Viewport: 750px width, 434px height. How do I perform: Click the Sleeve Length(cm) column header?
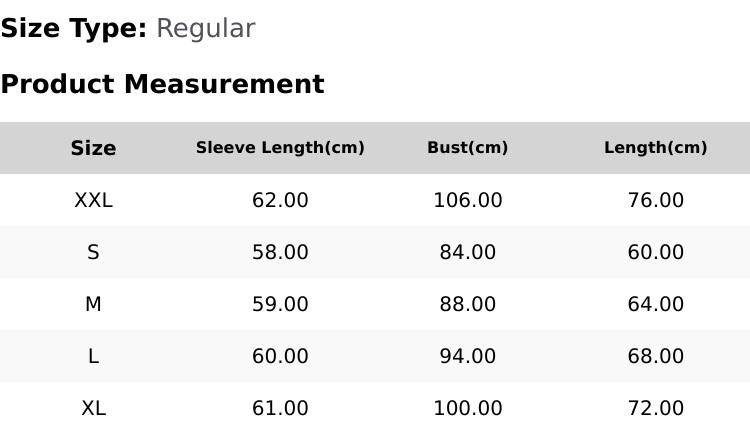[280, 147]
